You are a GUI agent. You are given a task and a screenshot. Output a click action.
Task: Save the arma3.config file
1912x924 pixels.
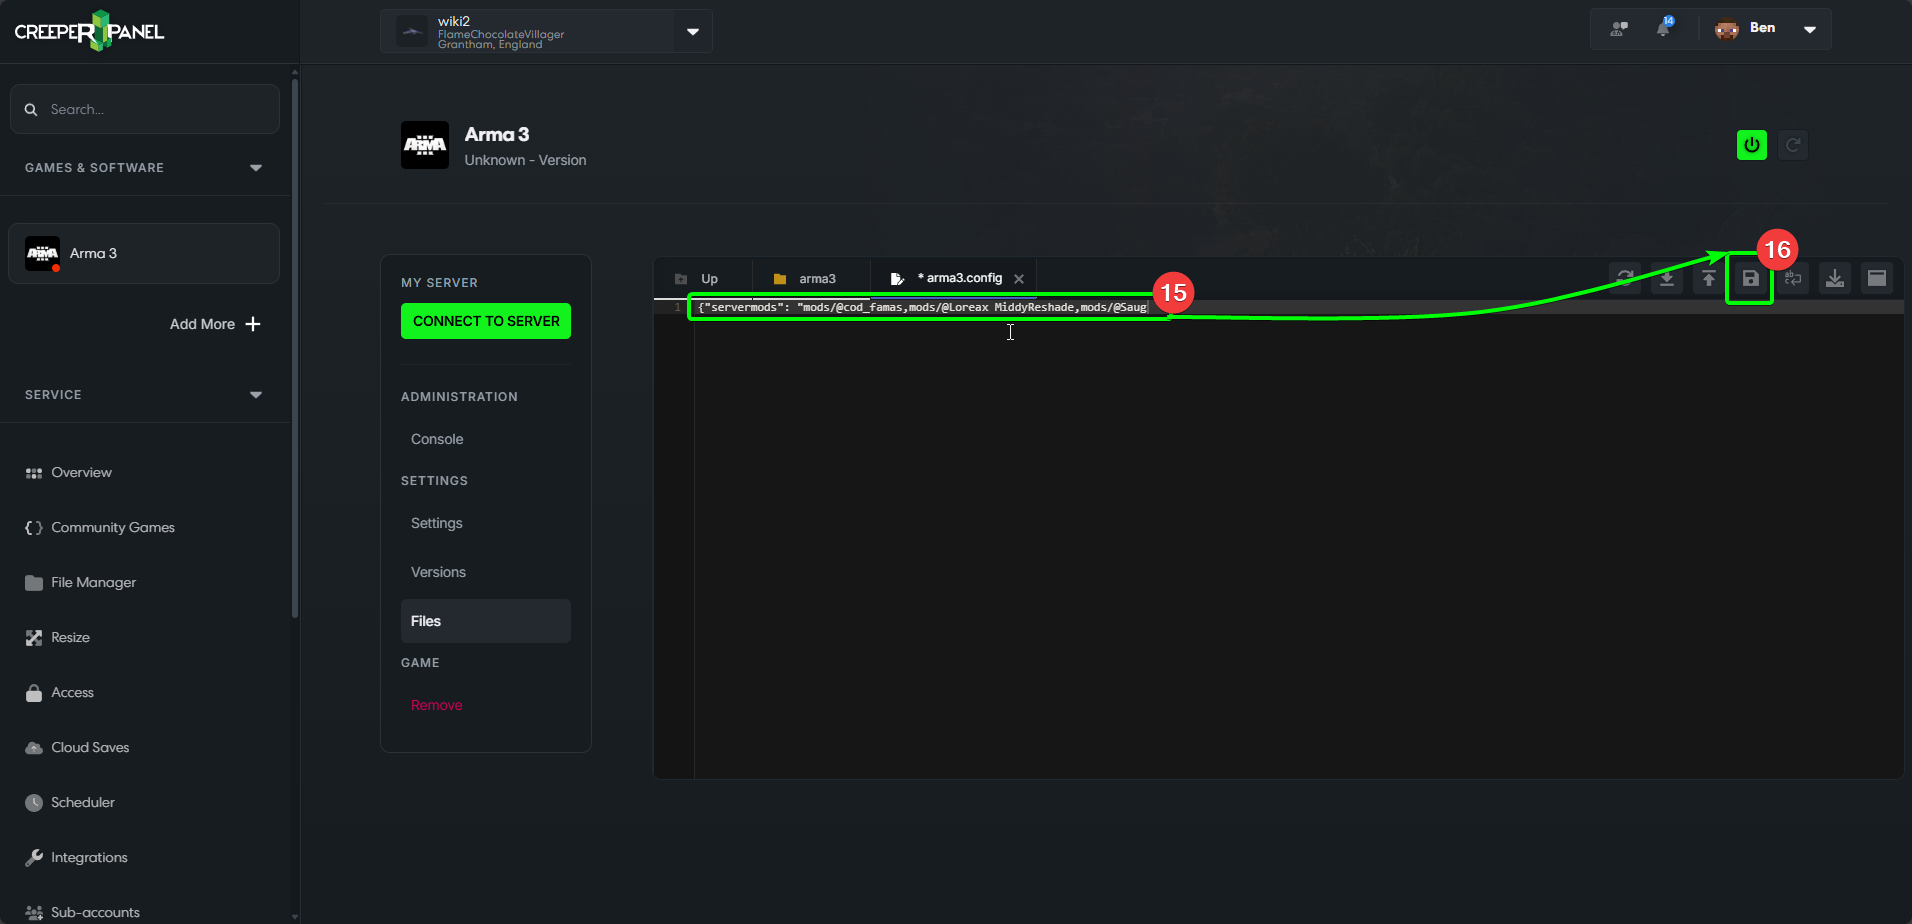(x=1750, y=278)
